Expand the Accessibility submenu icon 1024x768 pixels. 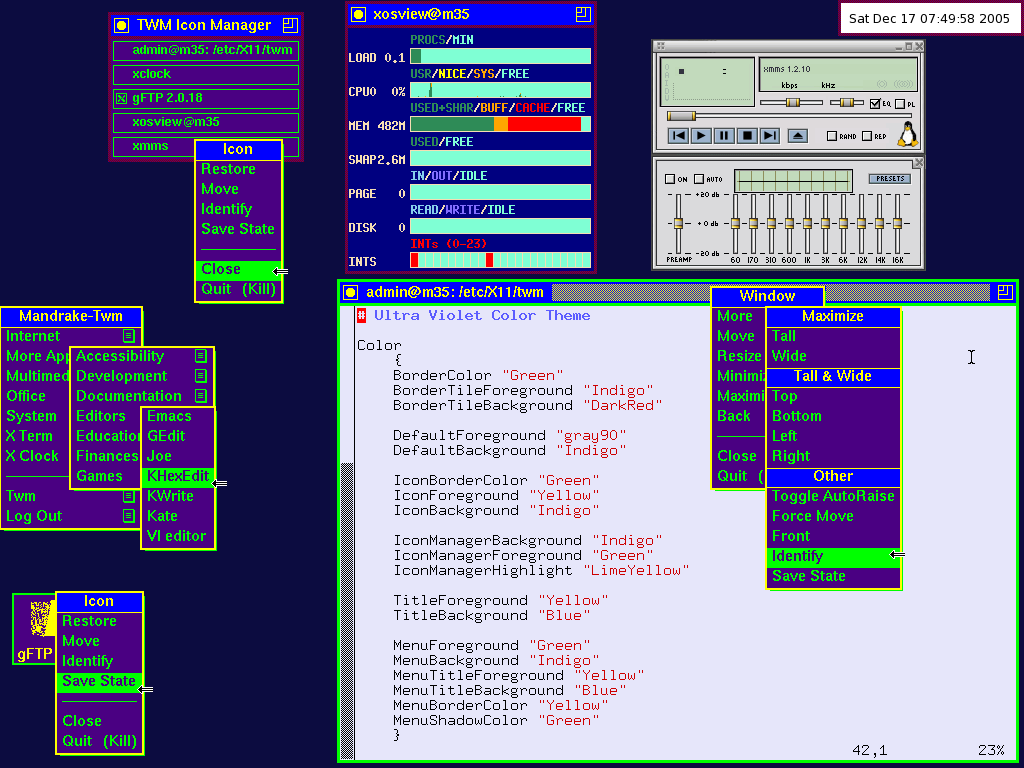pos(201,356)
